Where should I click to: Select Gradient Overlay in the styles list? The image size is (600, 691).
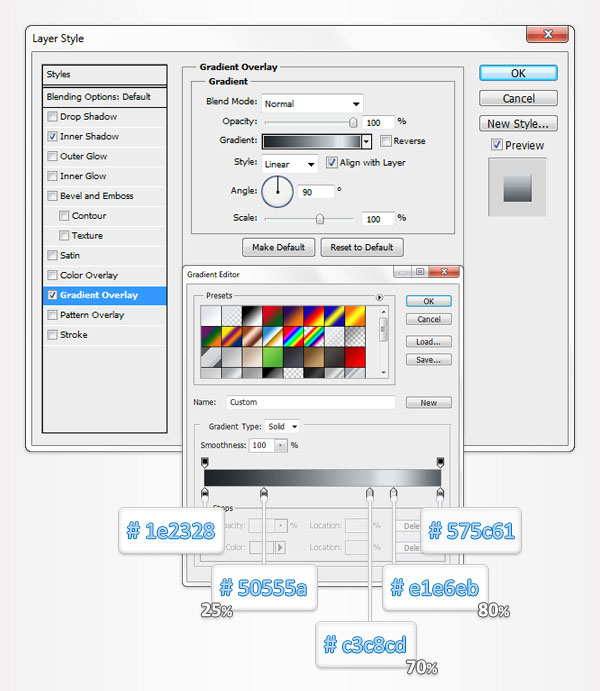point(105,295)
